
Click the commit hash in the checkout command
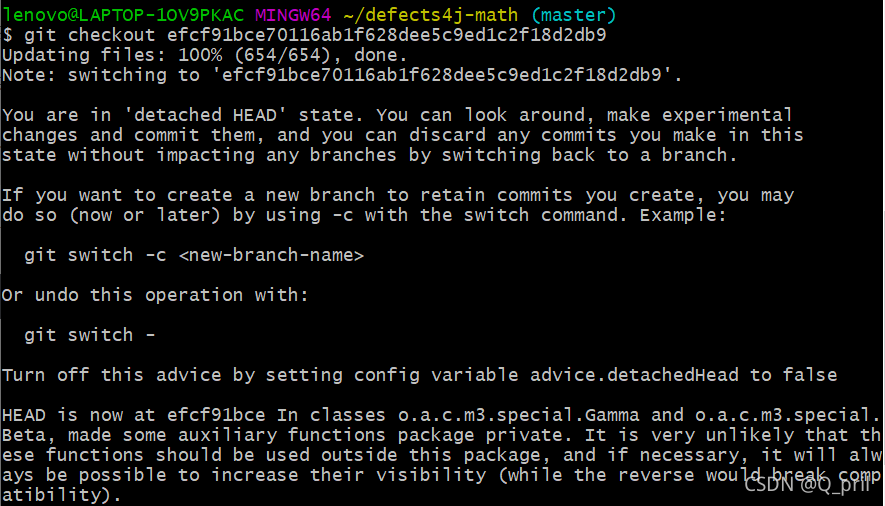point(387,35)
